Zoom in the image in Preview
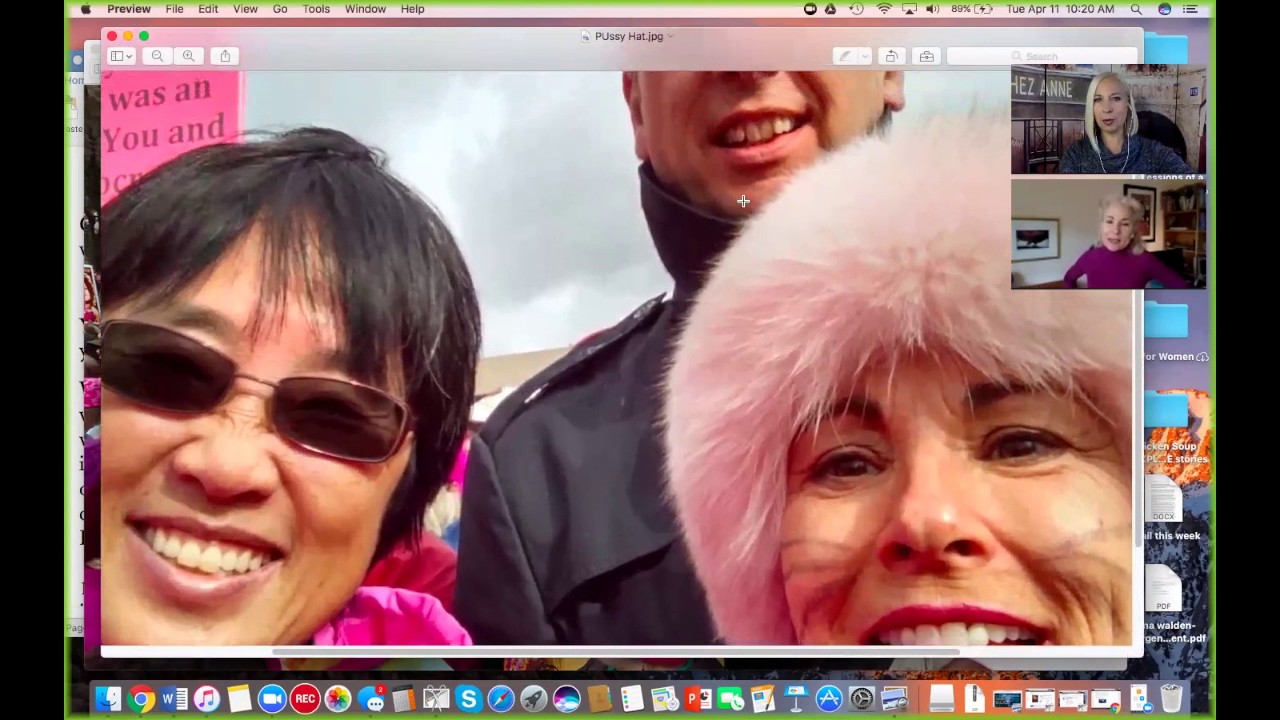Viewport: 1280px width, 720px height. pyautogui.click(x=188, y=56)
